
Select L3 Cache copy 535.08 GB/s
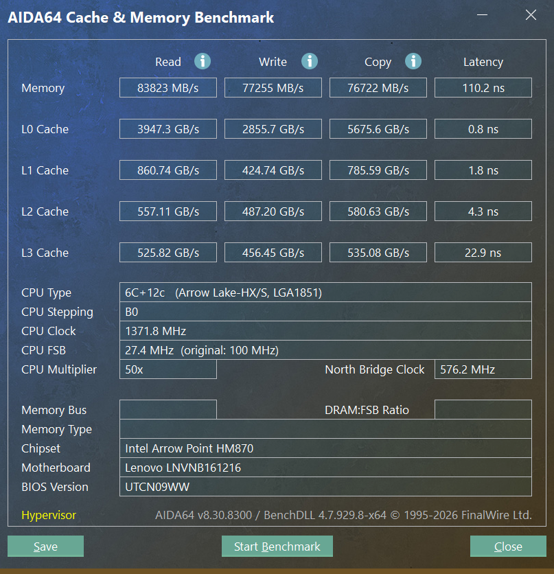point(378,252)
